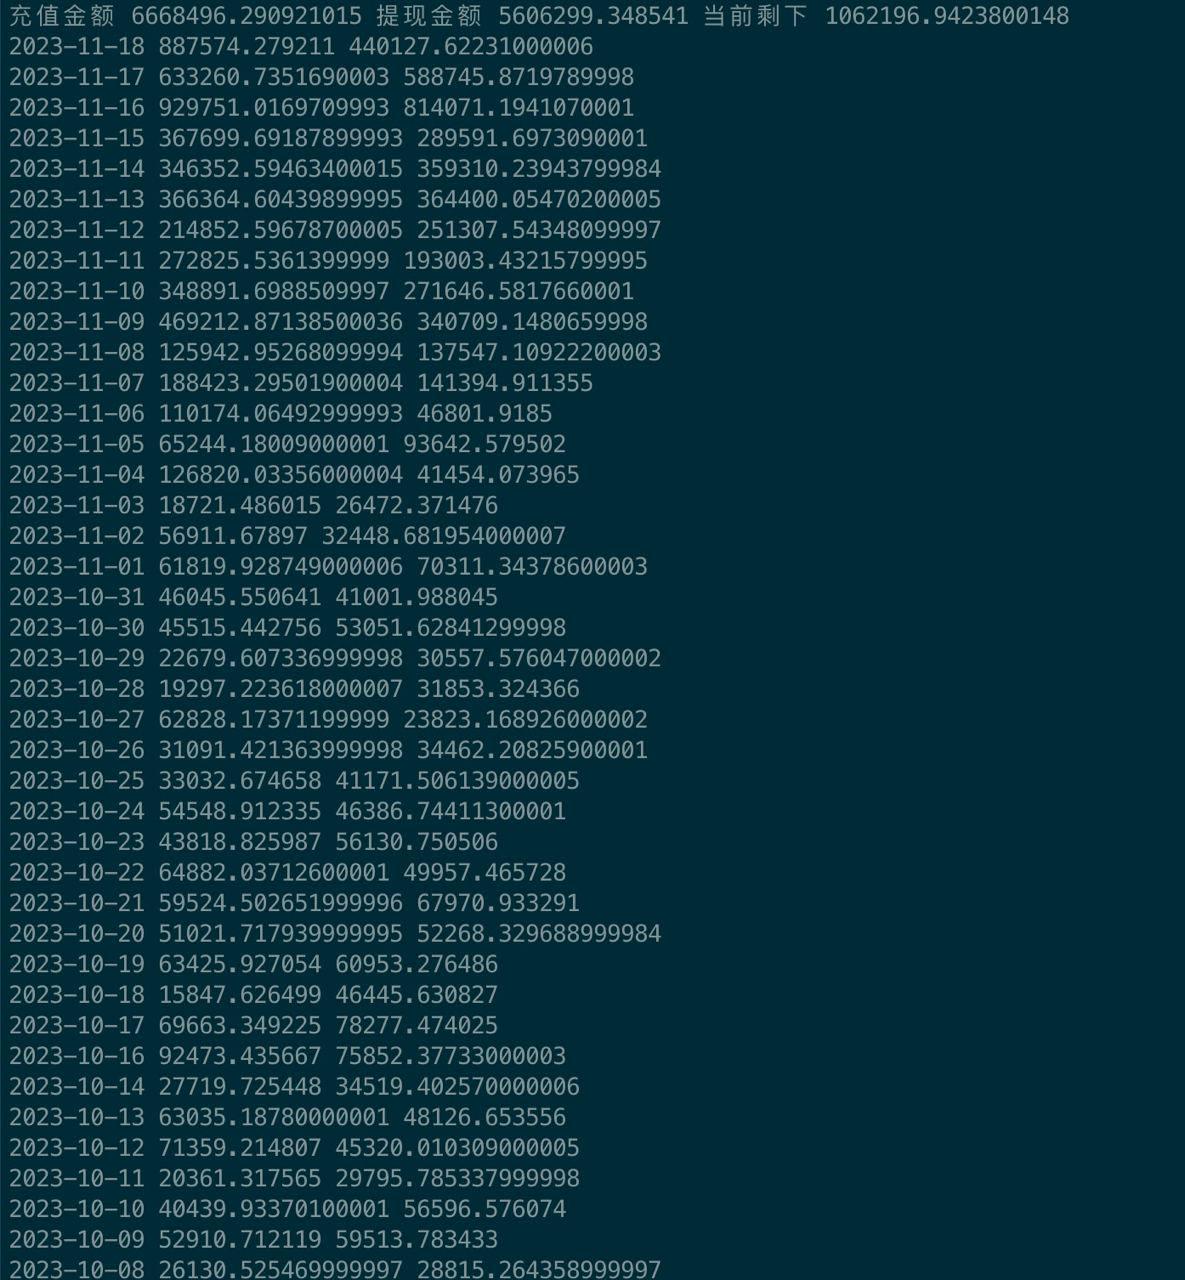Click the 充值金额 total value 6668496.290921015
The height and width of the screenshot is (1280, 1185).
(x=247, y=16)
